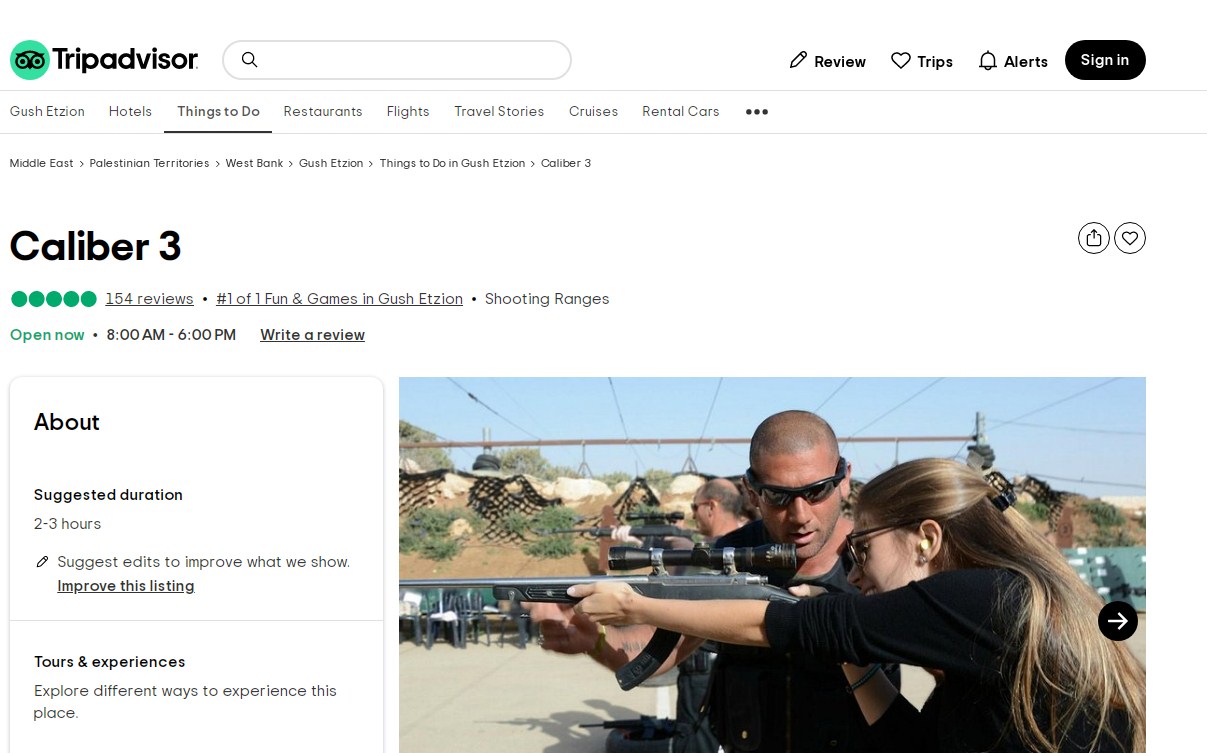Screen dimensions: 1207x753
Task: Open the shooting range main photo
Action: 700,560
